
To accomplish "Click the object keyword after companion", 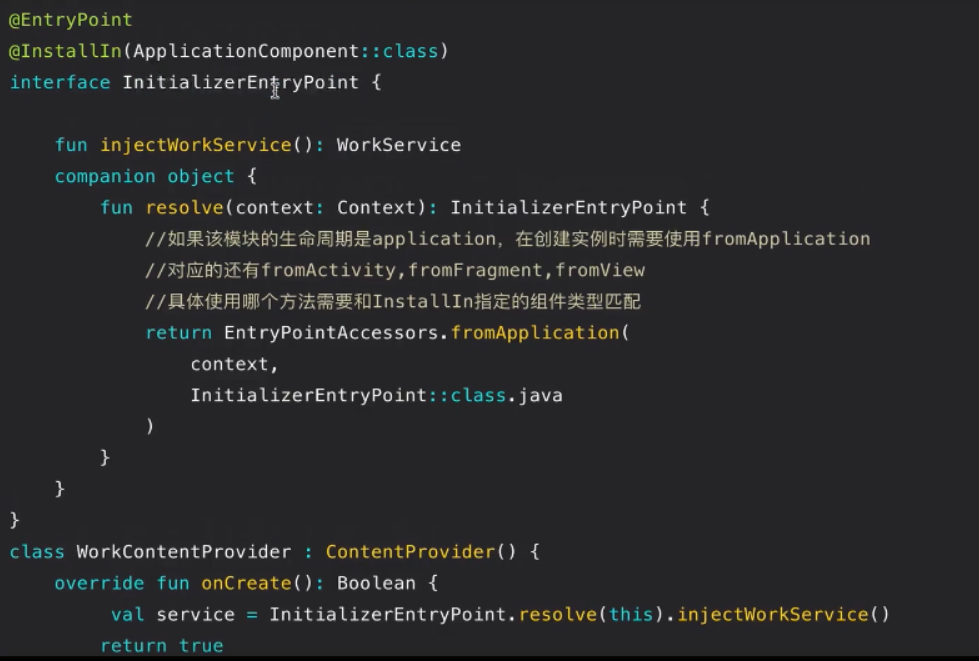I will [201, 177].
